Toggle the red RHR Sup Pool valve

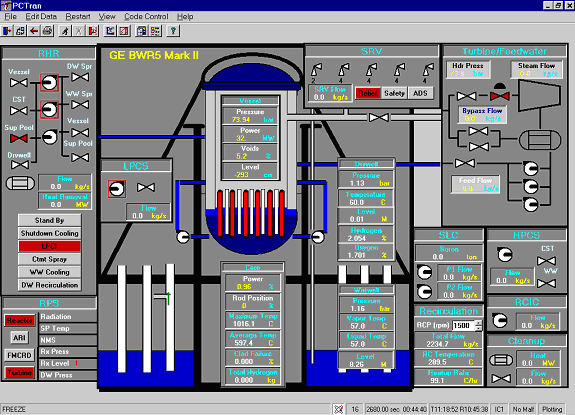click(x=19, y=138)
